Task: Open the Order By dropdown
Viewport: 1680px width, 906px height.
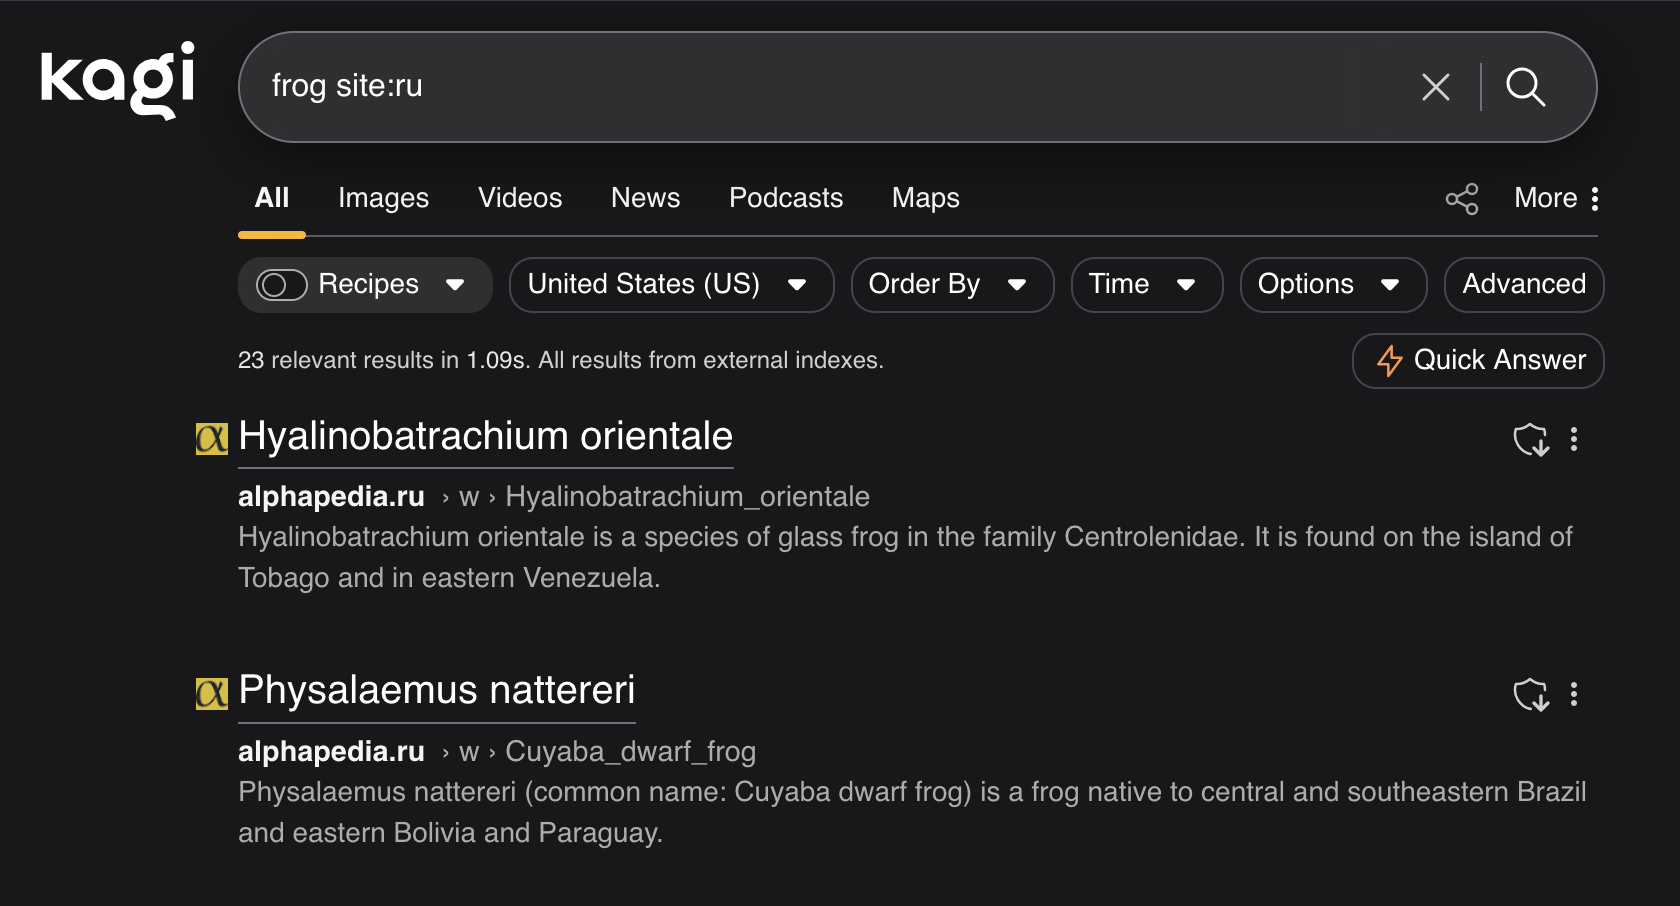Action: coord(951,285)
